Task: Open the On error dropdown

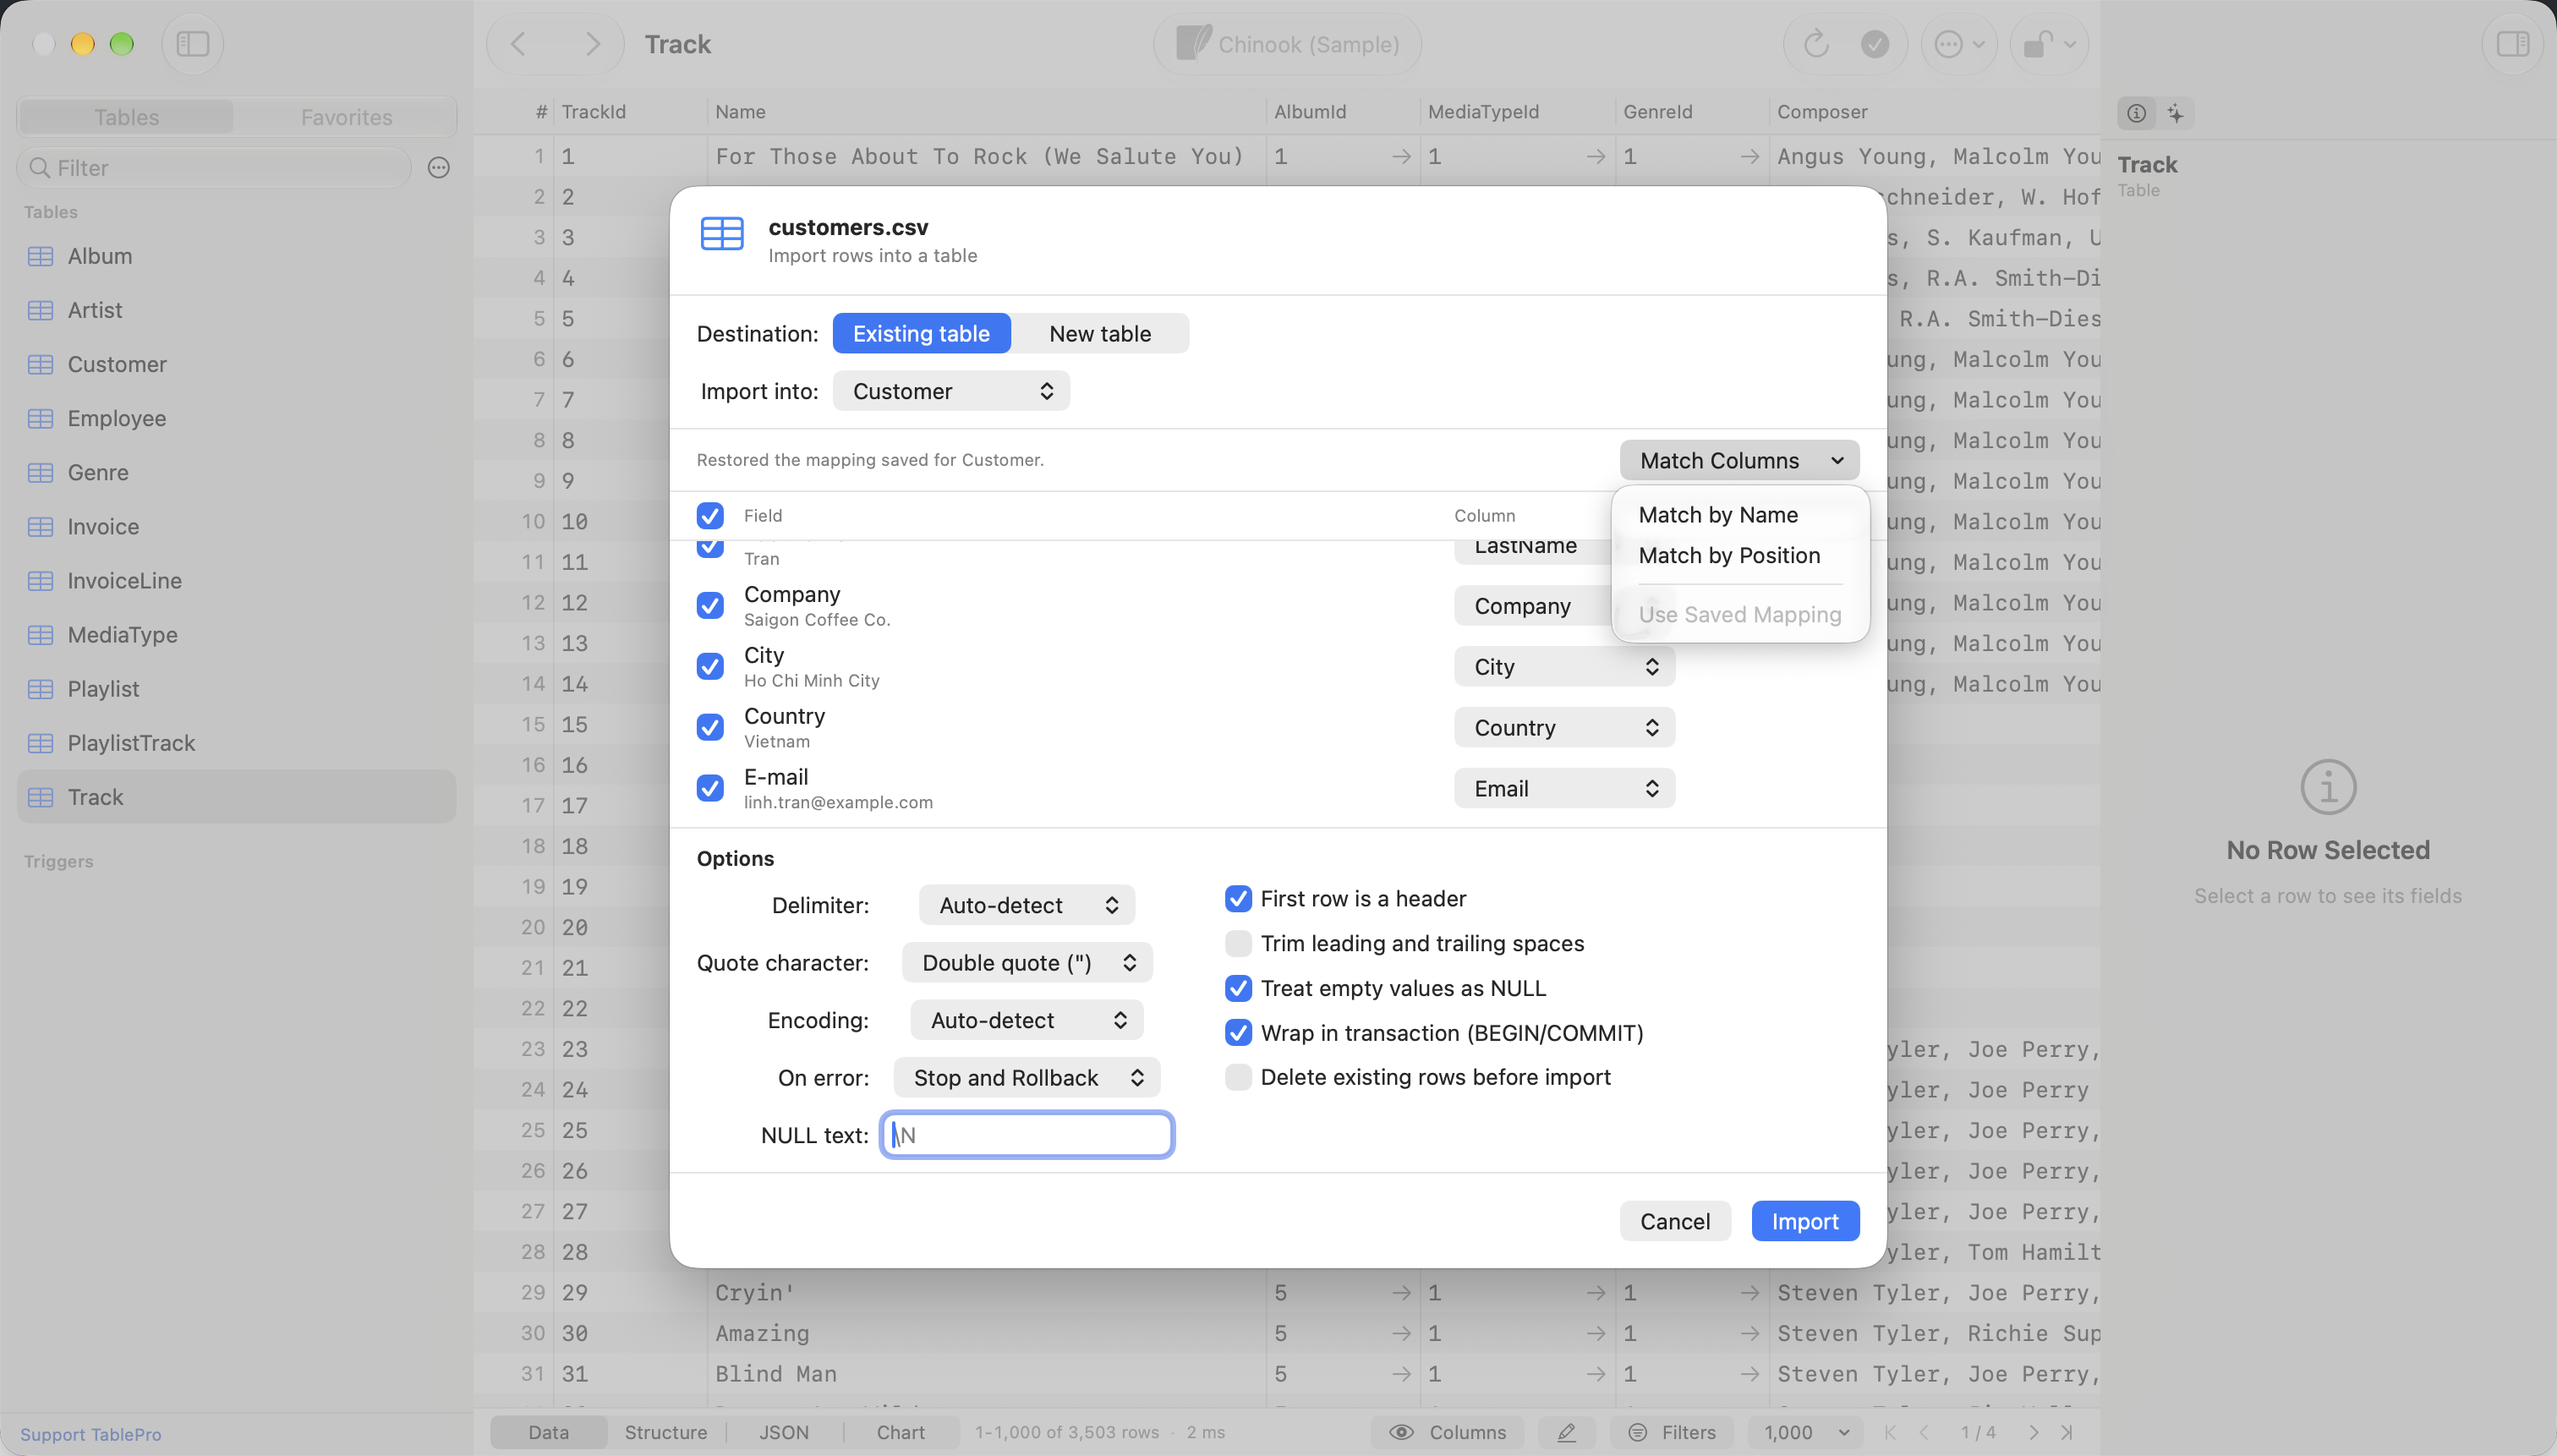Action: tap(1027, 1078)
